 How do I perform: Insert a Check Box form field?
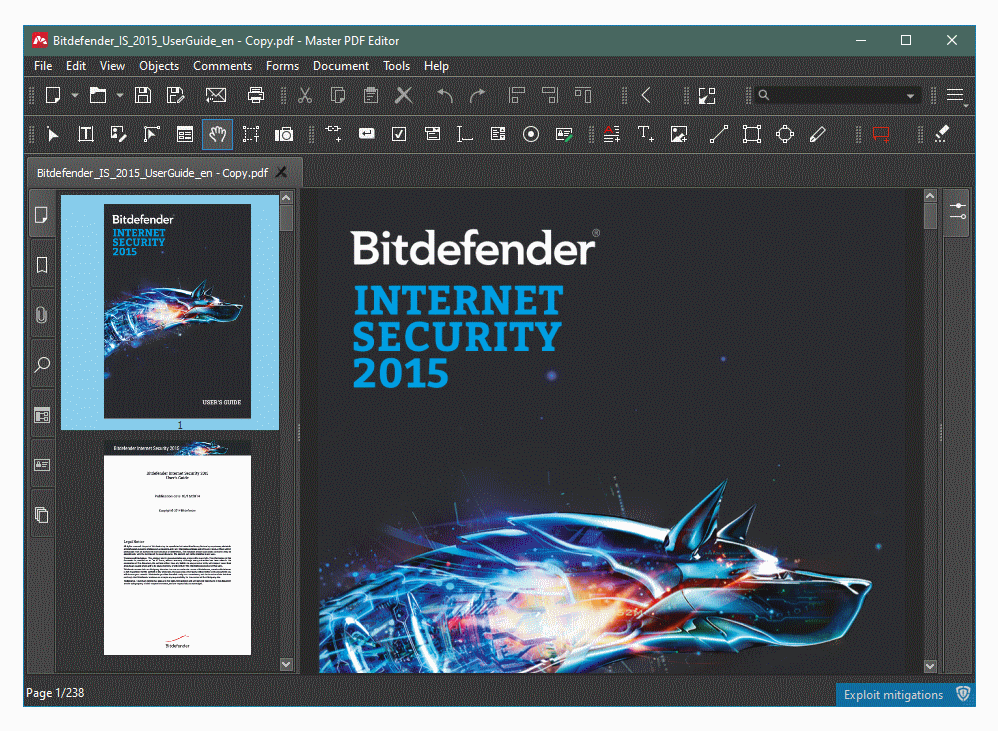(x=399, y=134)
